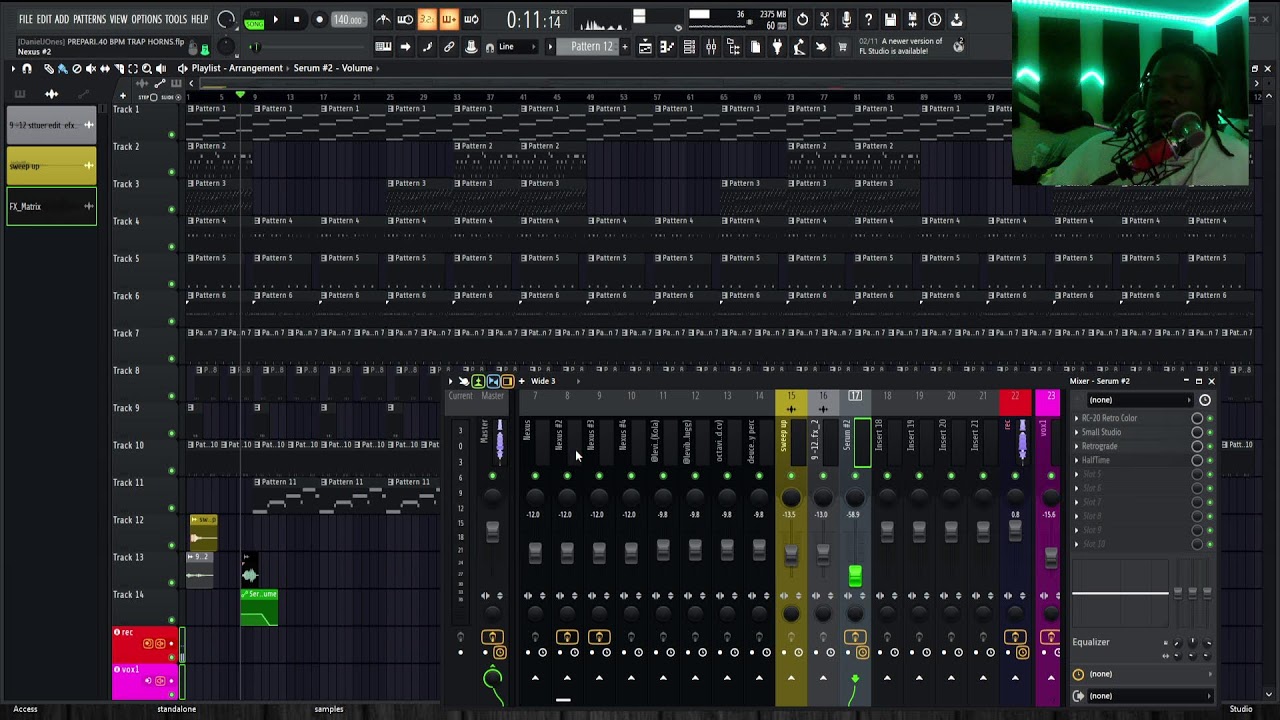
Task: Toggle loop recording icon
Action: [x=471, y=19]
